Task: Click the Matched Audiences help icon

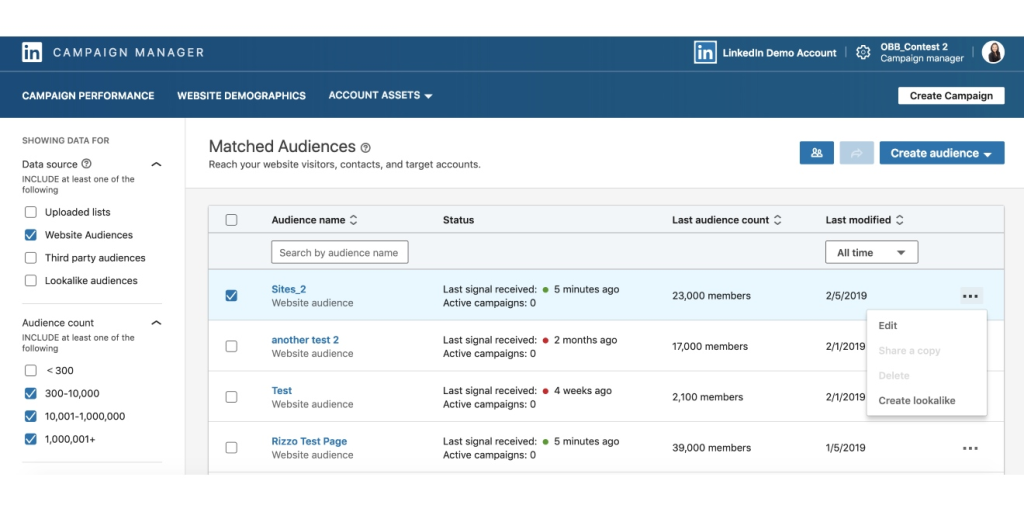Action: [x=366, y=148]
